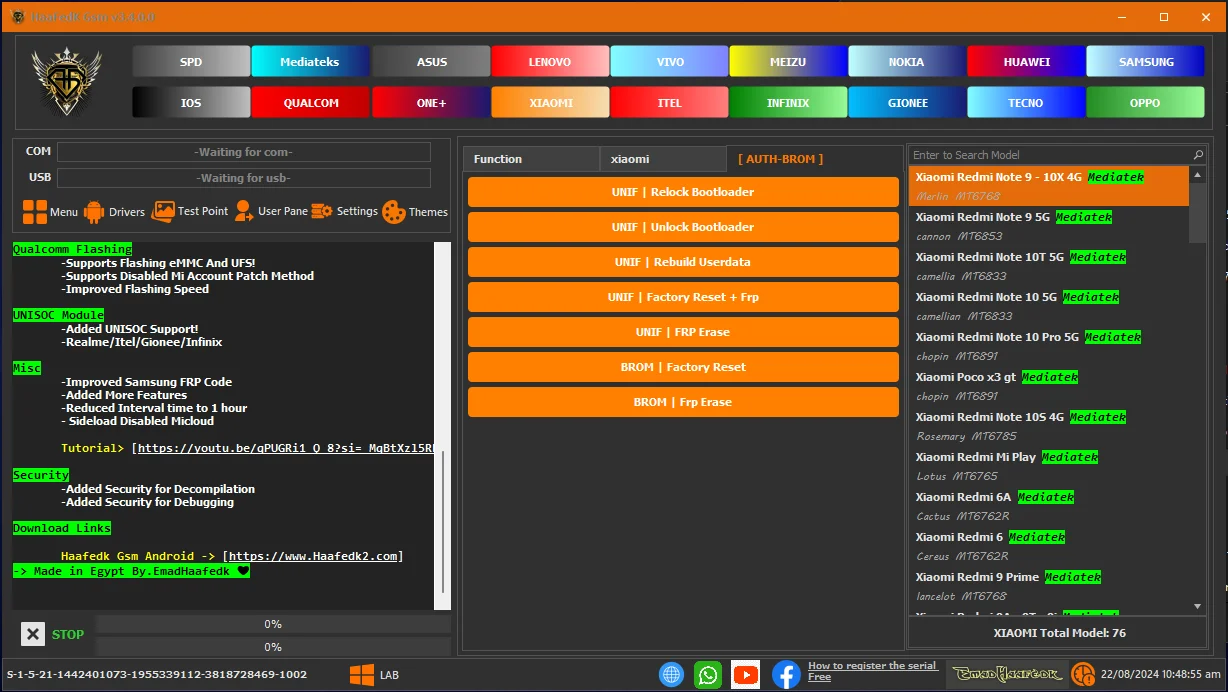Click the COM waiting status field
Viewport: 1228px width, 692px height.
pyautogui.click(x=244, y=152)
